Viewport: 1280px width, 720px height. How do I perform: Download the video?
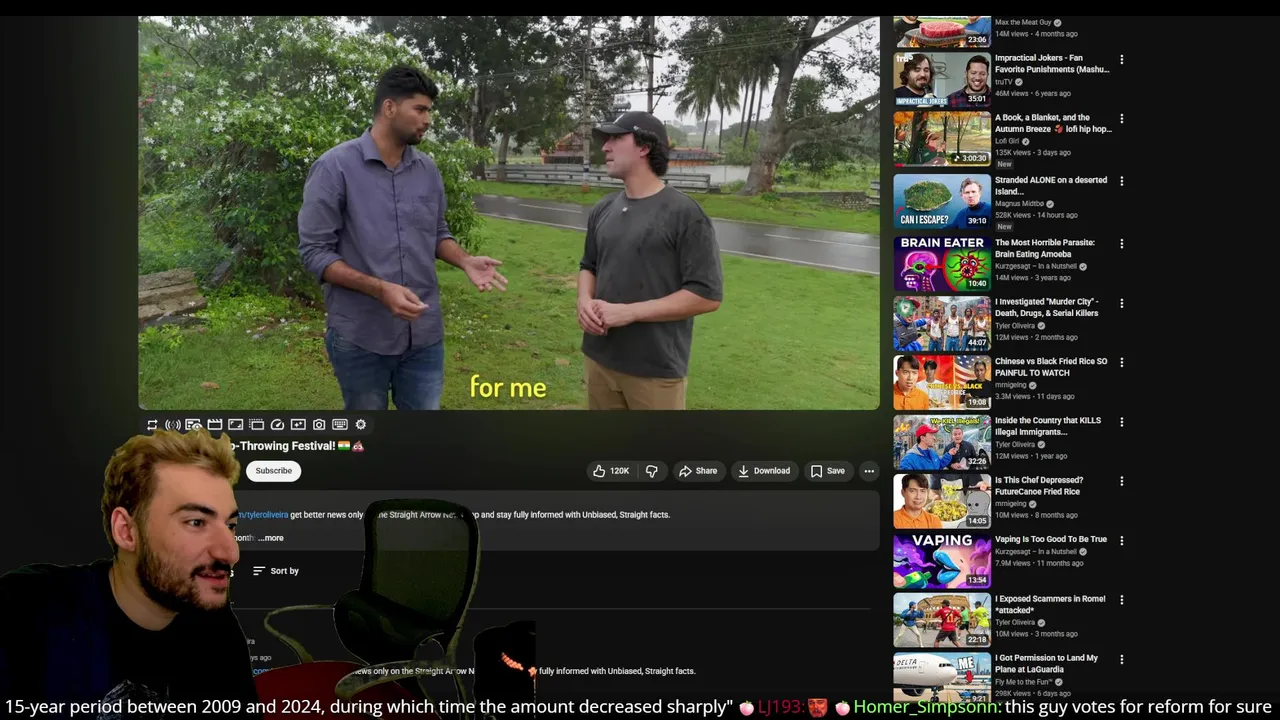pyautogui.click(x=764, y=471)
